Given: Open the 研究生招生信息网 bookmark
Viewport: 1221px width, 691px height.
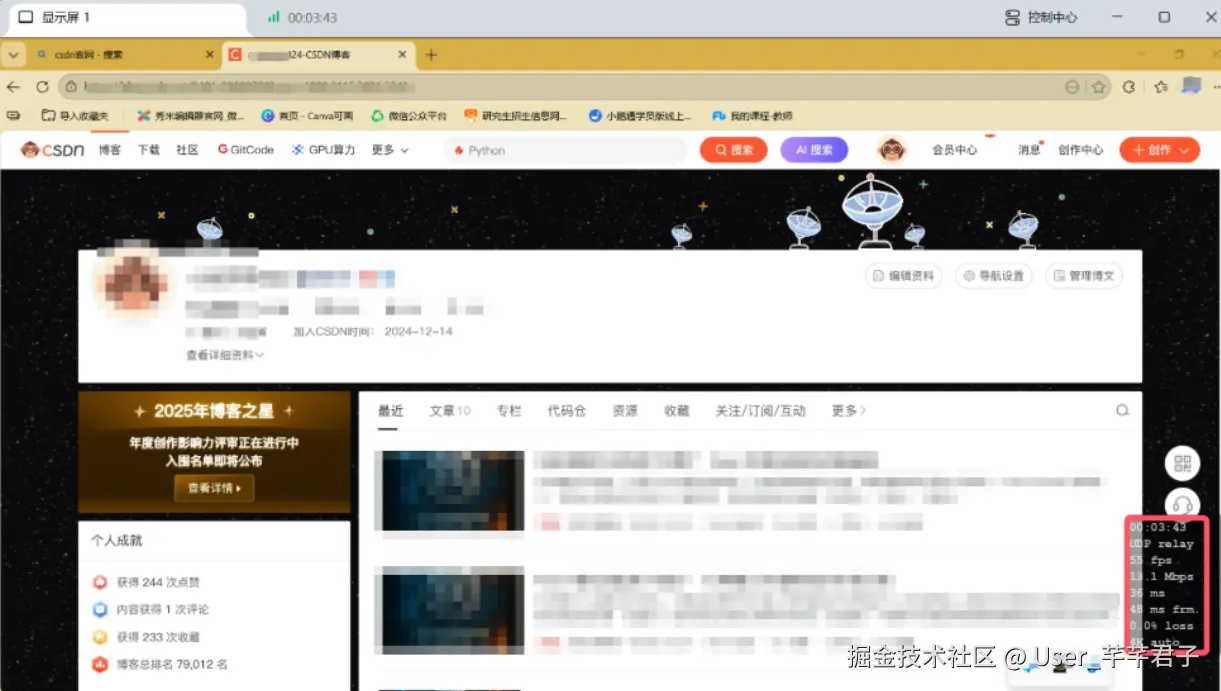Looking at the screenshot, I should click(516, 116).
